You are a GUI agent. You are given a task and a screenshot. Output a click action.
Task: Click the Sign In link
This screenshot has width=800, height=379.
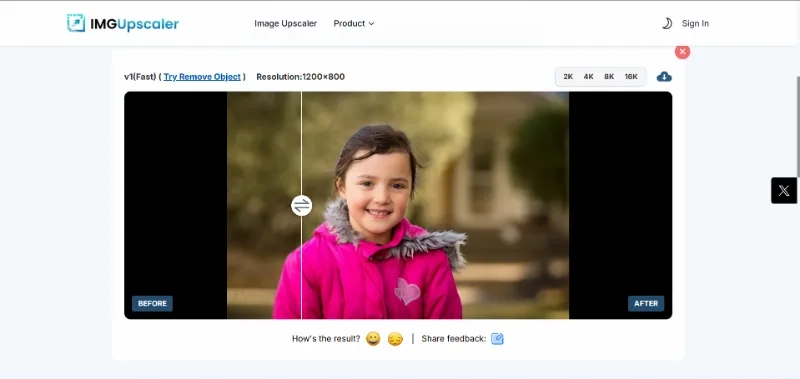coord(695,23)
